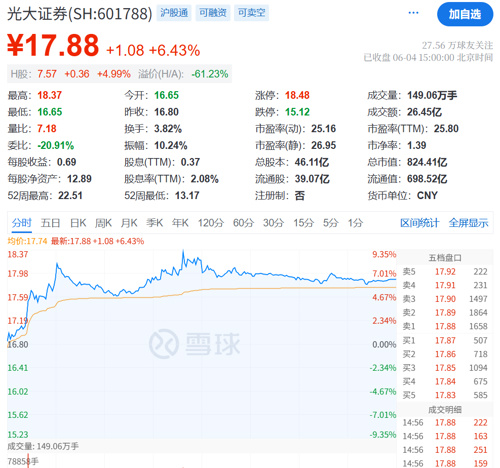Image resolution: width=500 pixels, height=468 pixels.
Task: Select the 分时 chart tab
Action: pyautogui.click(x=22, y=223)
